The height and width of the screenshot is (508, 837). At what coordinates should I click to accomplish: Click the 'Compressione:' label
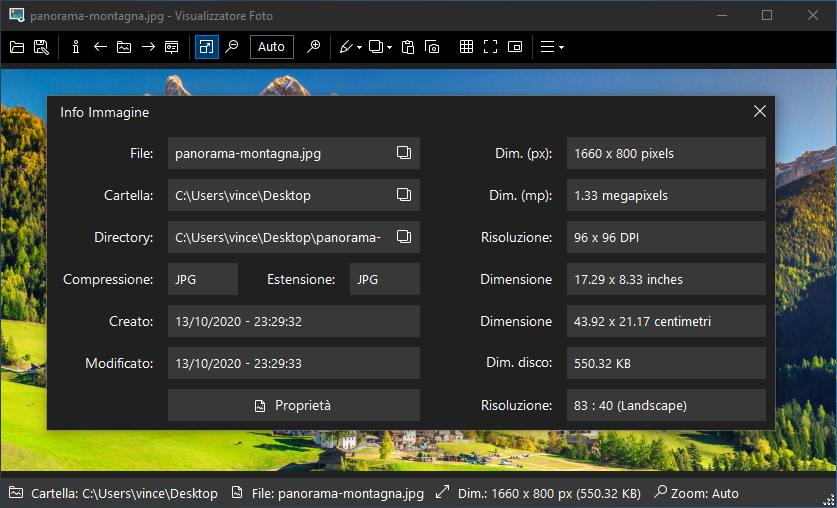108,280
